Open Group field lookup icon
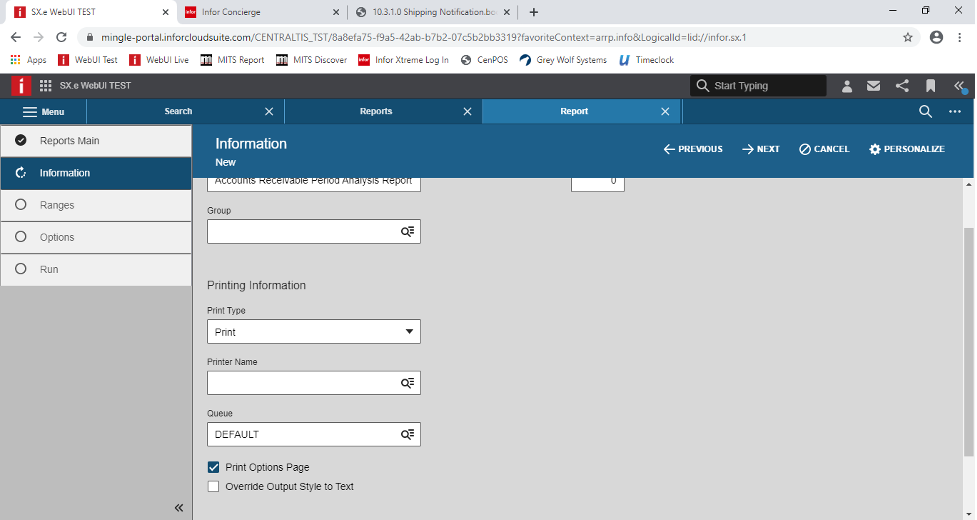The width and height of the screenshot is (977, 520). pos(407,232)
